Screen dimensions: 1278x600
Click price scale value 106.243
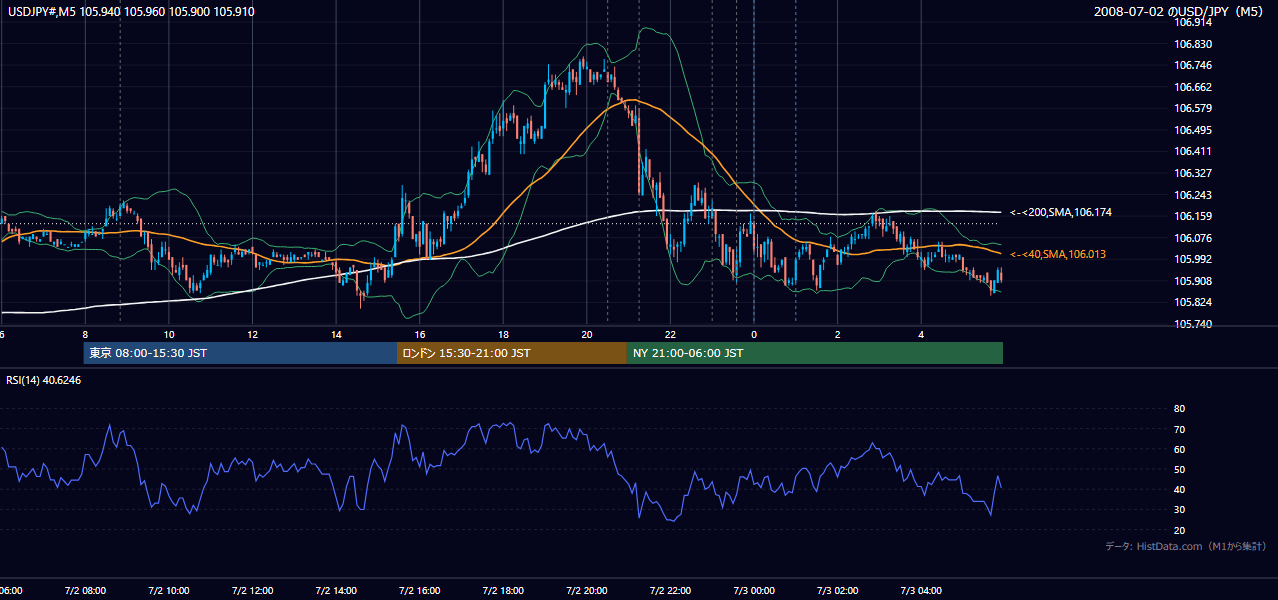click(1193, 195)
